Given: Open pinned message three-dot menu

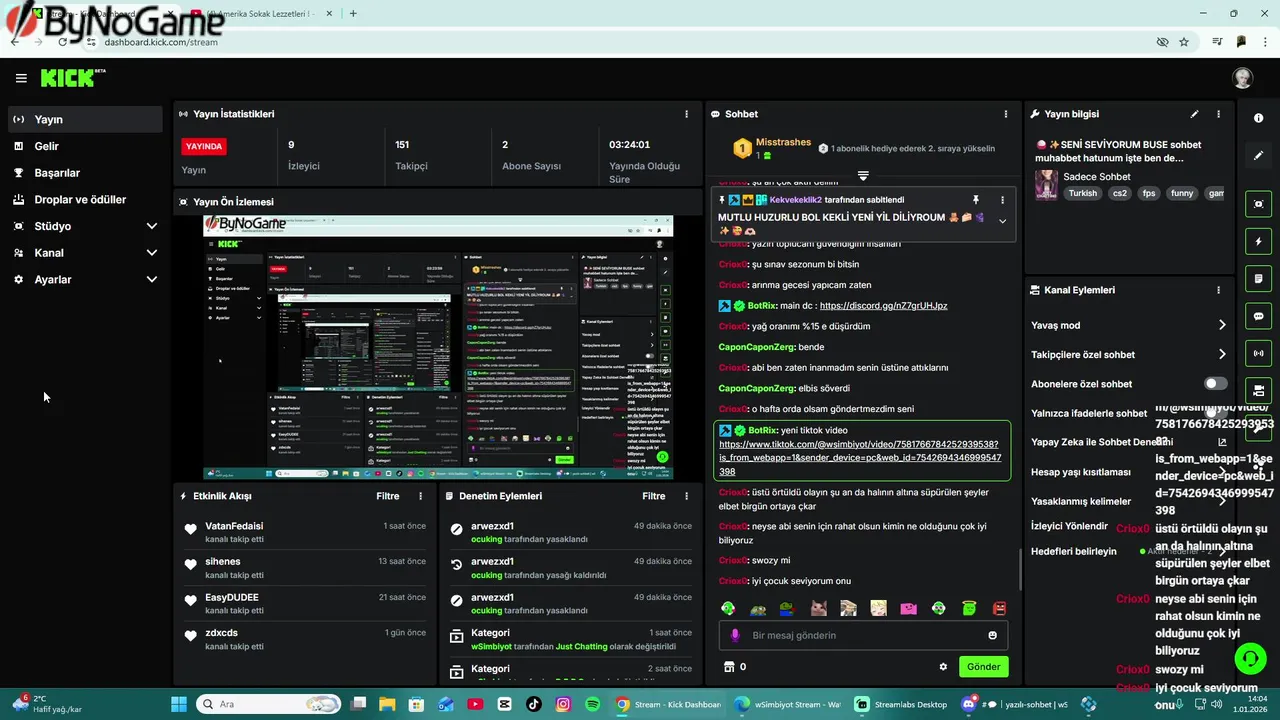Looking at the screenshot, I should pos(1002,200).
